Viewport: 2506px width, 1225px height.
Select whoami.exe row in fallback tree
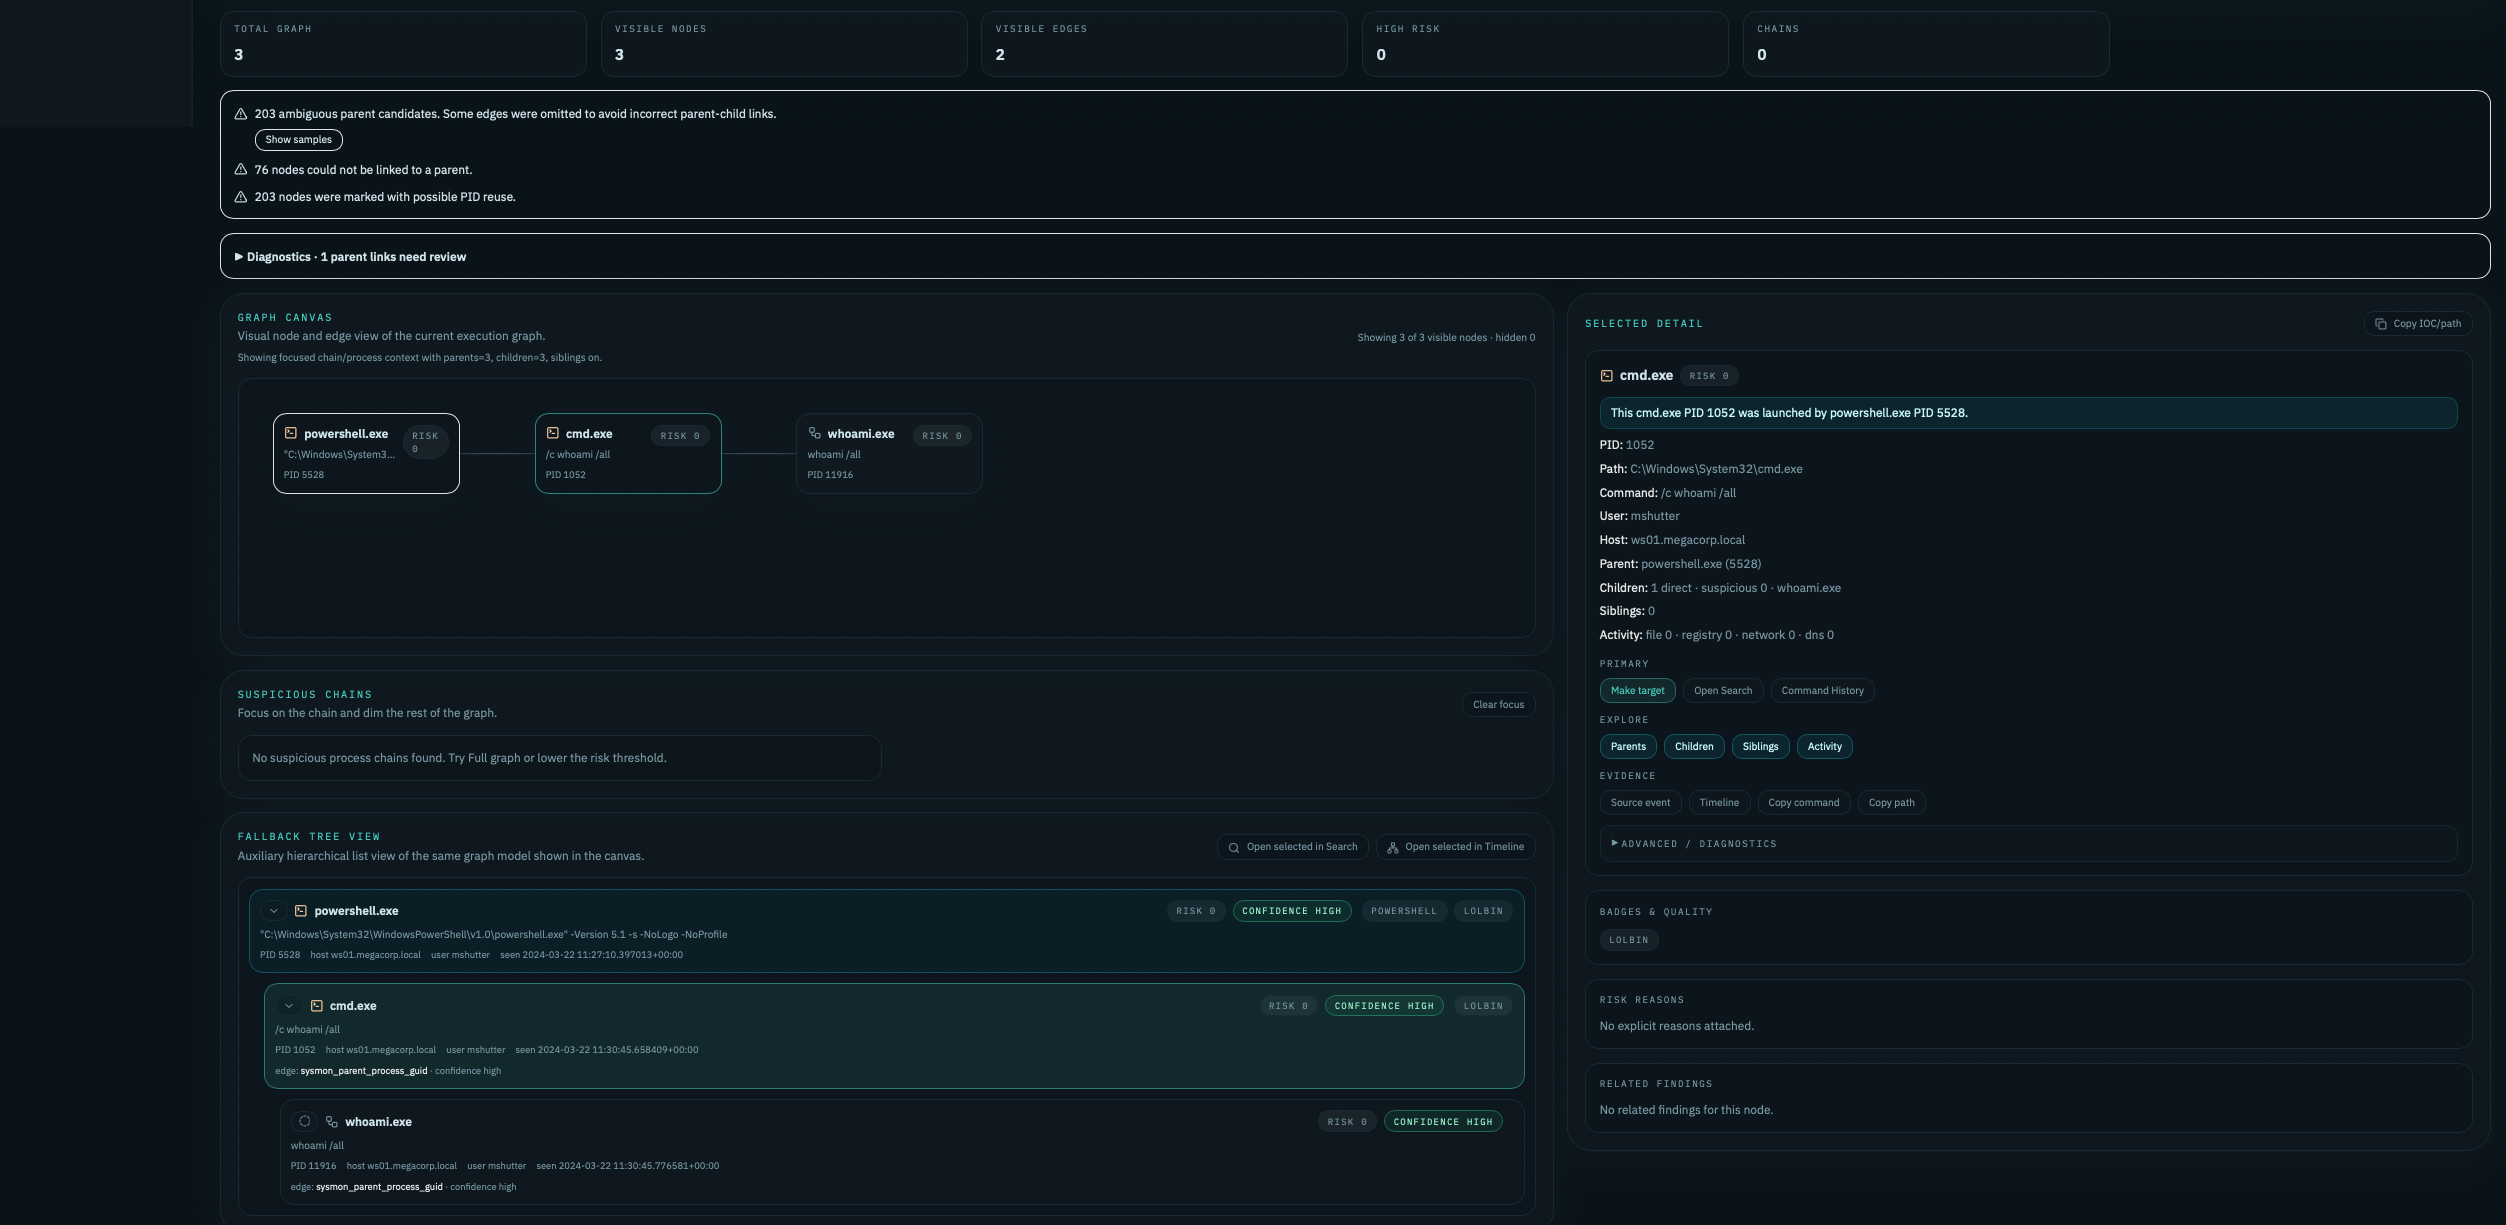coord(902,1152)
